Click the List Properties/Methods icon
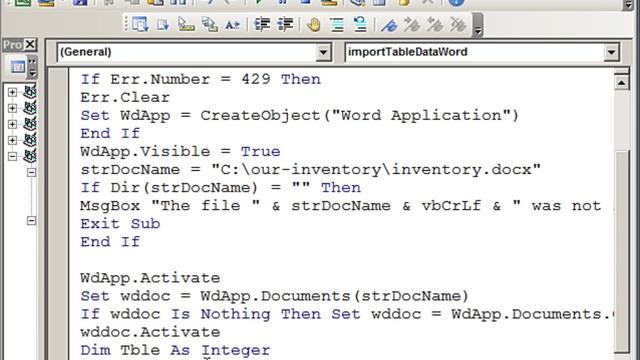This screenshot has height=360, width=640. tap(140, 24)
